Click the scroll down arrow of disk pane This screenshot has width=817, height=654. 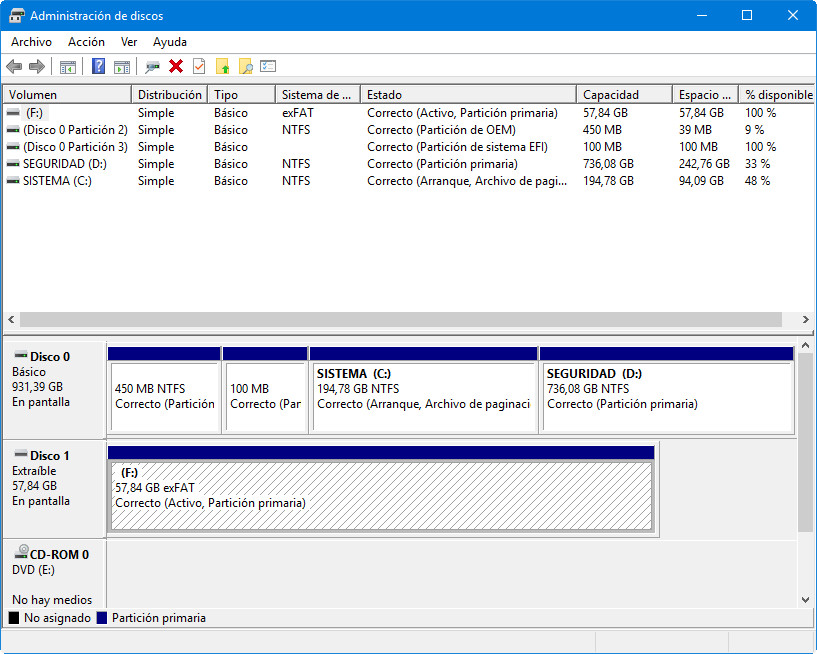click(806, 600)
